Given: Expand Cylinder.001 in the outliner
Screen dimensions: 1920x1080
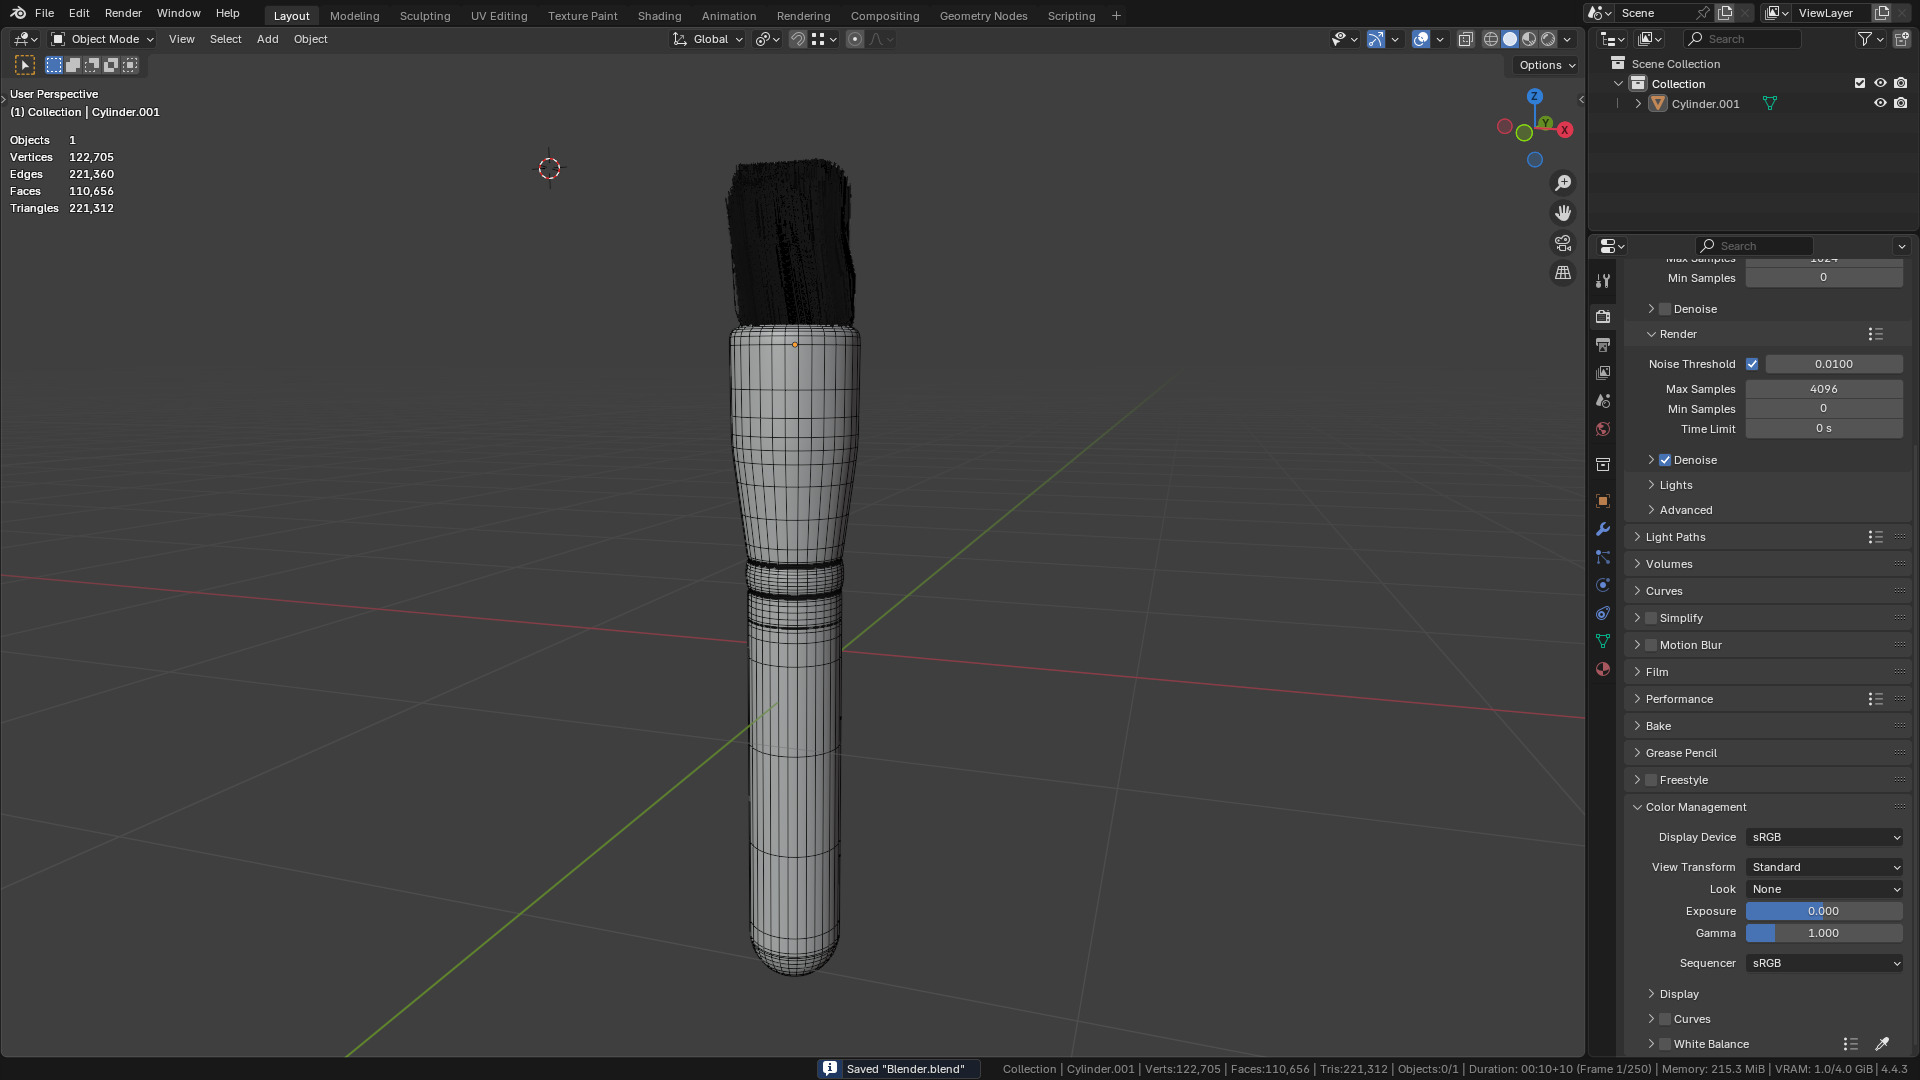Looking at the screenshot, I should (1638, 103).
